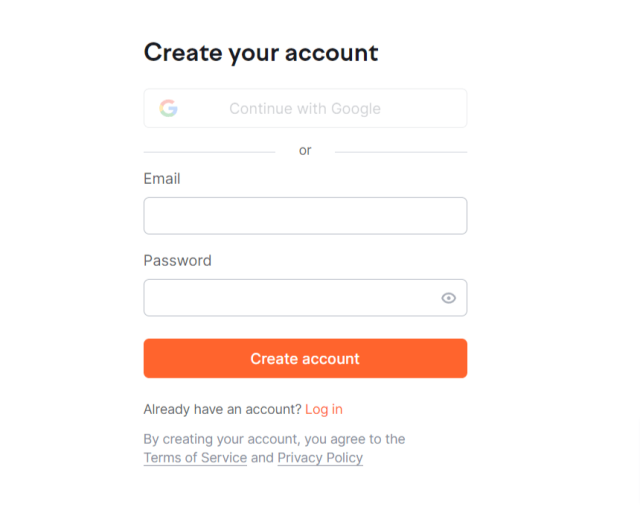Show password using the eye icon
Image resolution: width=640 pixels, height=519 pixels.
pyautogui.click(x=449, y=298)
